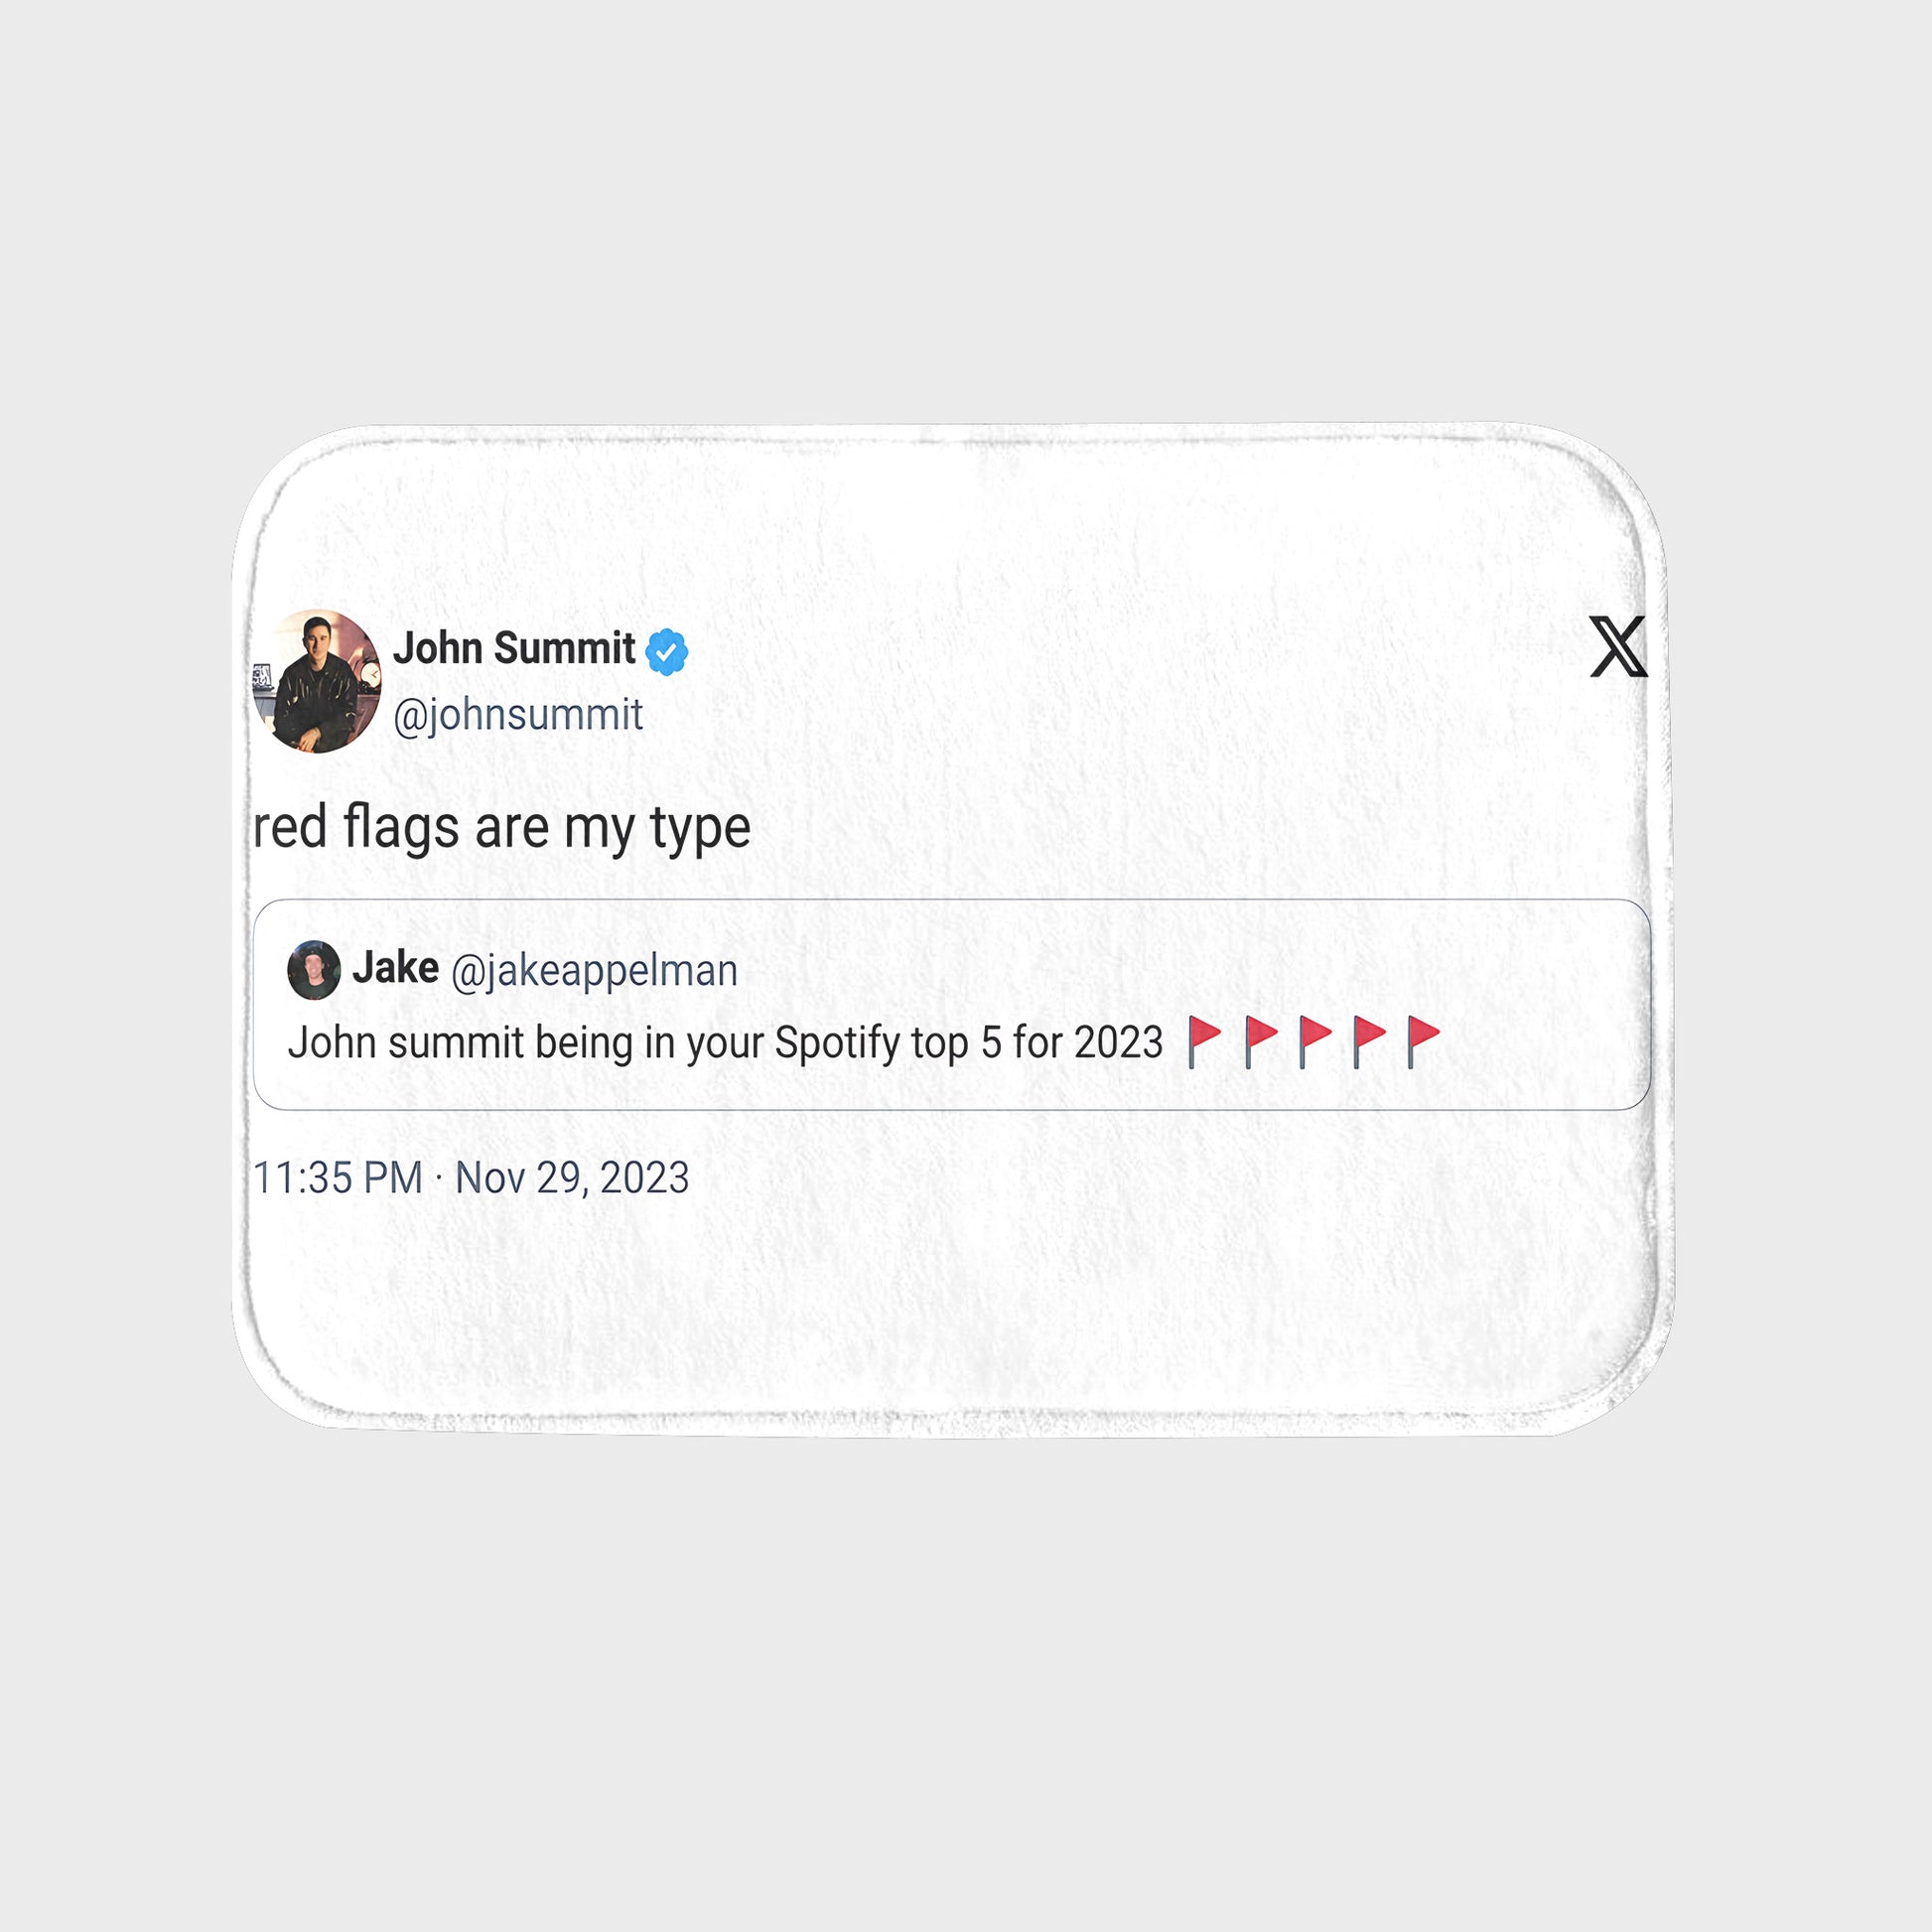Viewport: 1932px width, 1932px height.
Task: Open Jake's small profile avatar
Action: coord(314,970)
